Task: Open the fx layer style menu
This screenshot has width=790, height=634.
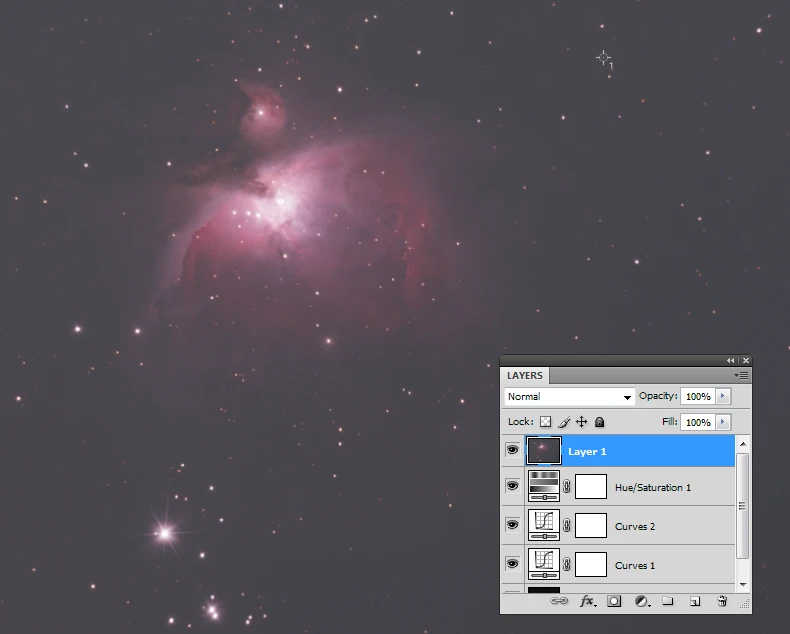Action: [x=588, y=602]
